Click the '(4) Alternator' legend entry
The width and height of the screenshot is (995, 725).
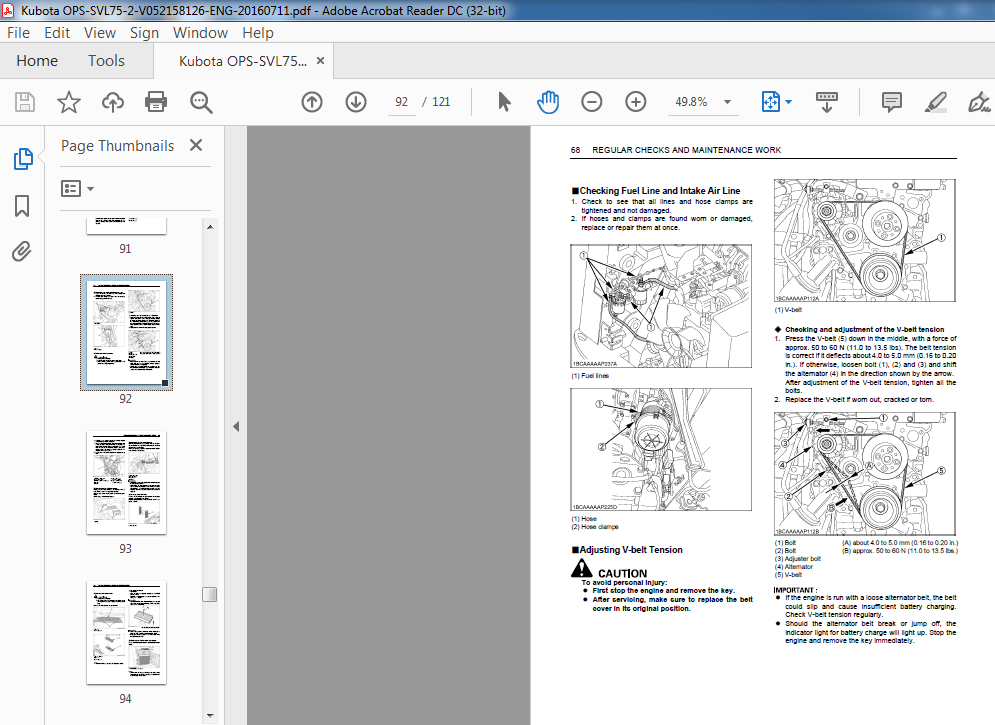(793, 566)
